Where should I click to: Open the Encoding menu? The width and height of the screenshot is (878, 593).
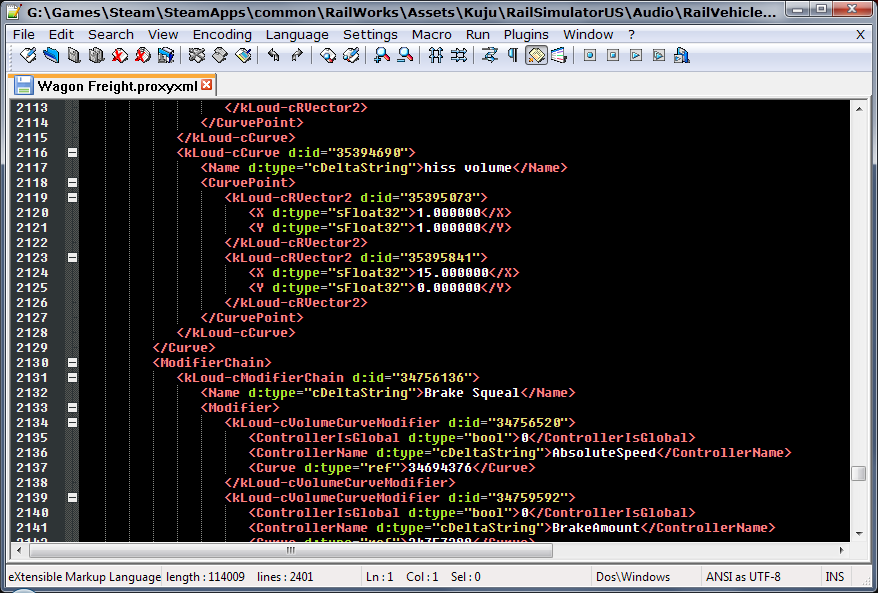(x=221, y=34)
